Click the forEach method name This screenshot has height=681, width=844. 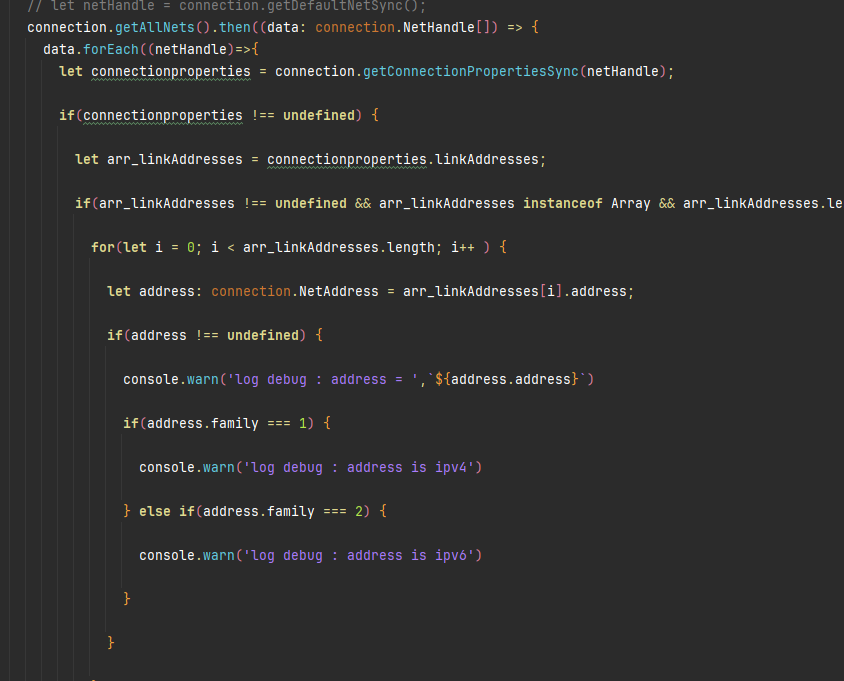111,50
